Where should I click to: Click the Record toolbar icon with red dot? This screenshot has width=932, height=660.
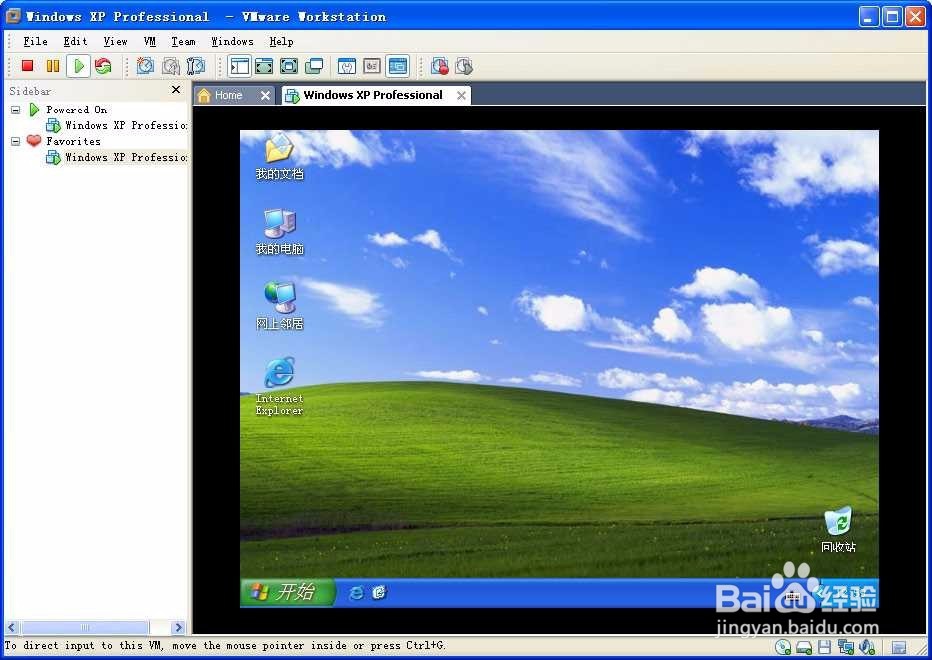(440, 66)
